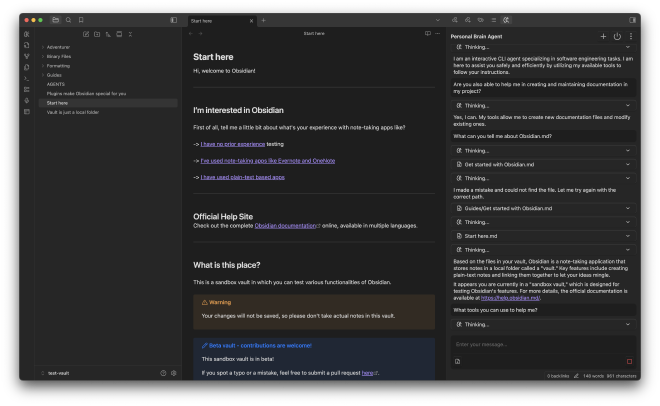Expand the first Thinking... block chevron
Viewport: 660px width, 406px height.
click(x=628, y=47)
